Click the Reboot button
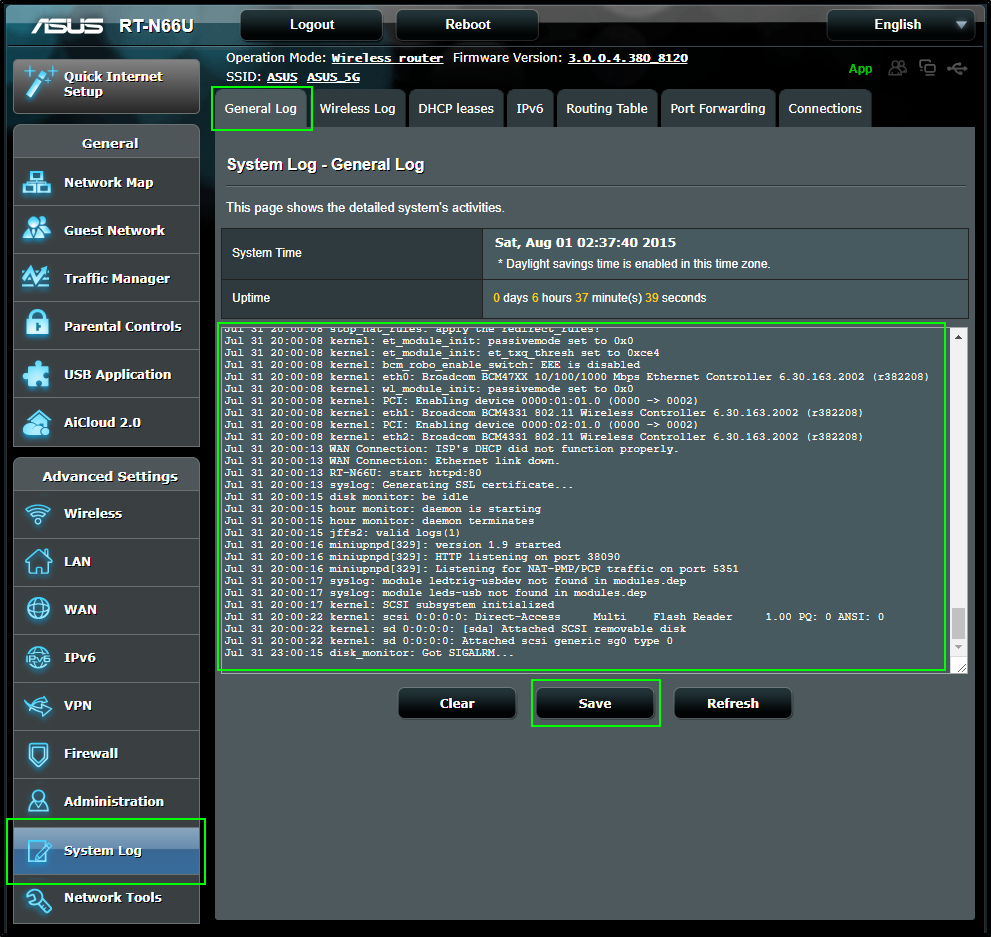The height and width of the screenshot is (937, 991). (x=468, y=25)
